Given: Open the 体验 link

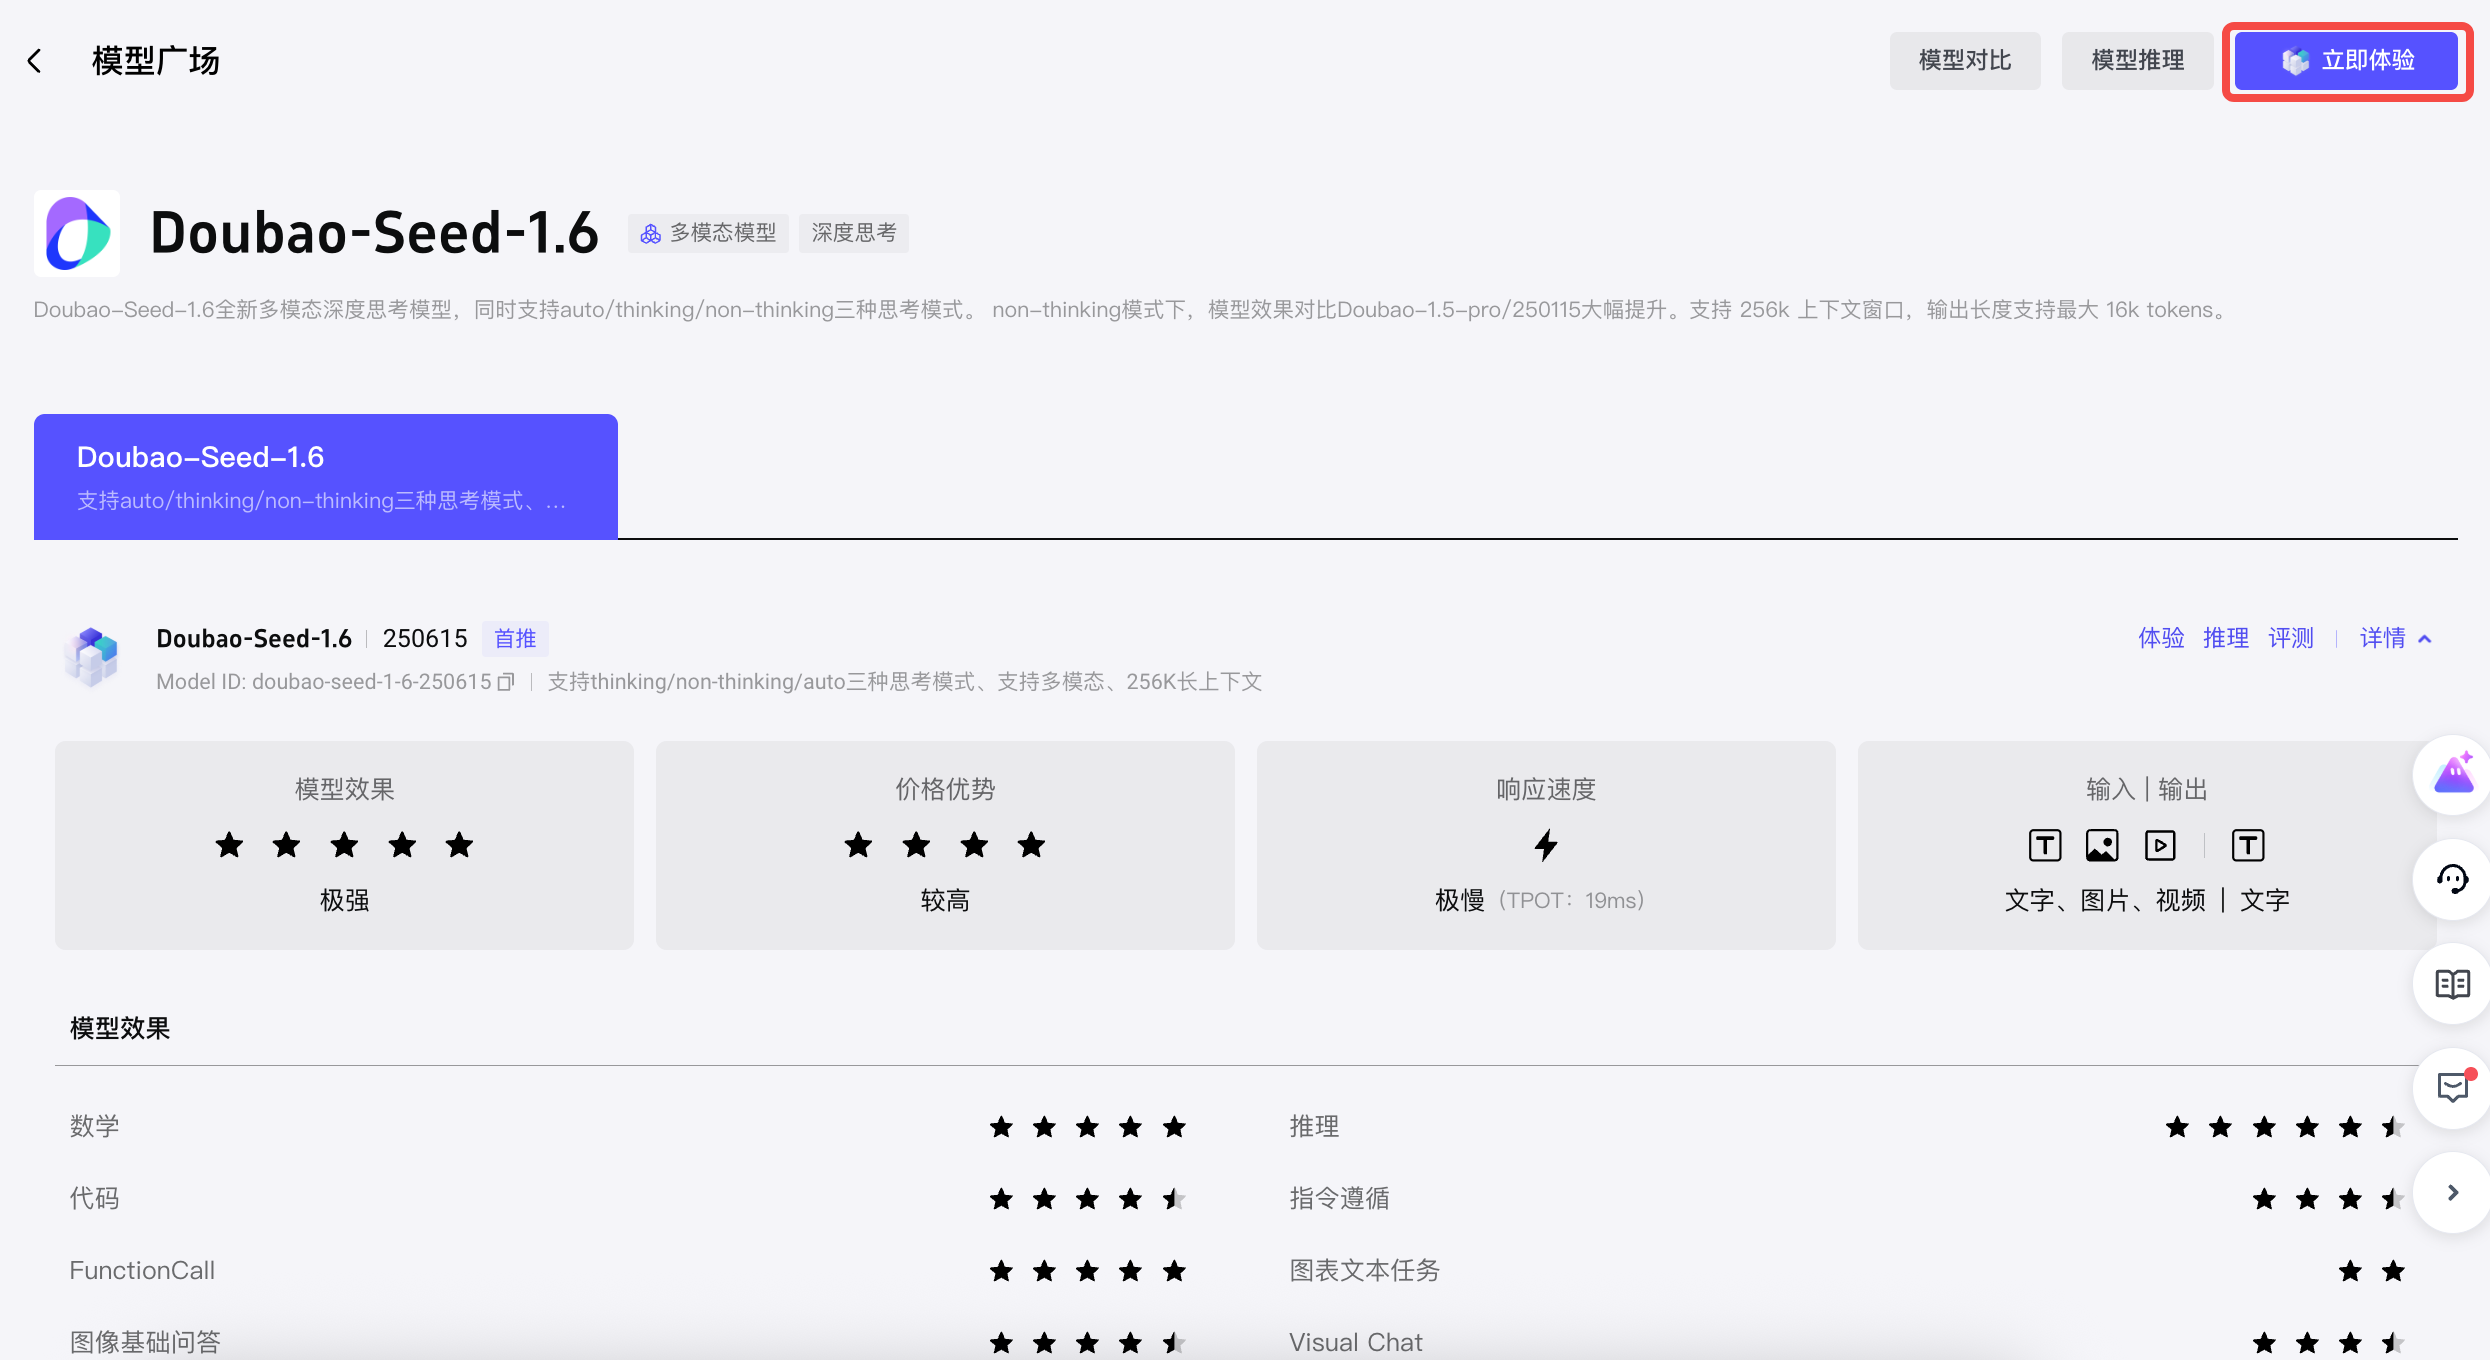Looking at the screenshot, I should click(x=2161, y=638).
